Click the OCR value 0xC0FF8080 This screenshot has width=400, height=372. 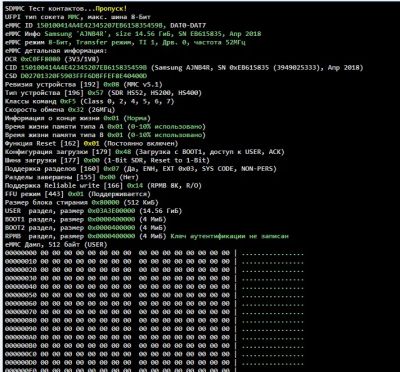pyautogui.click(x=41, y=59)
